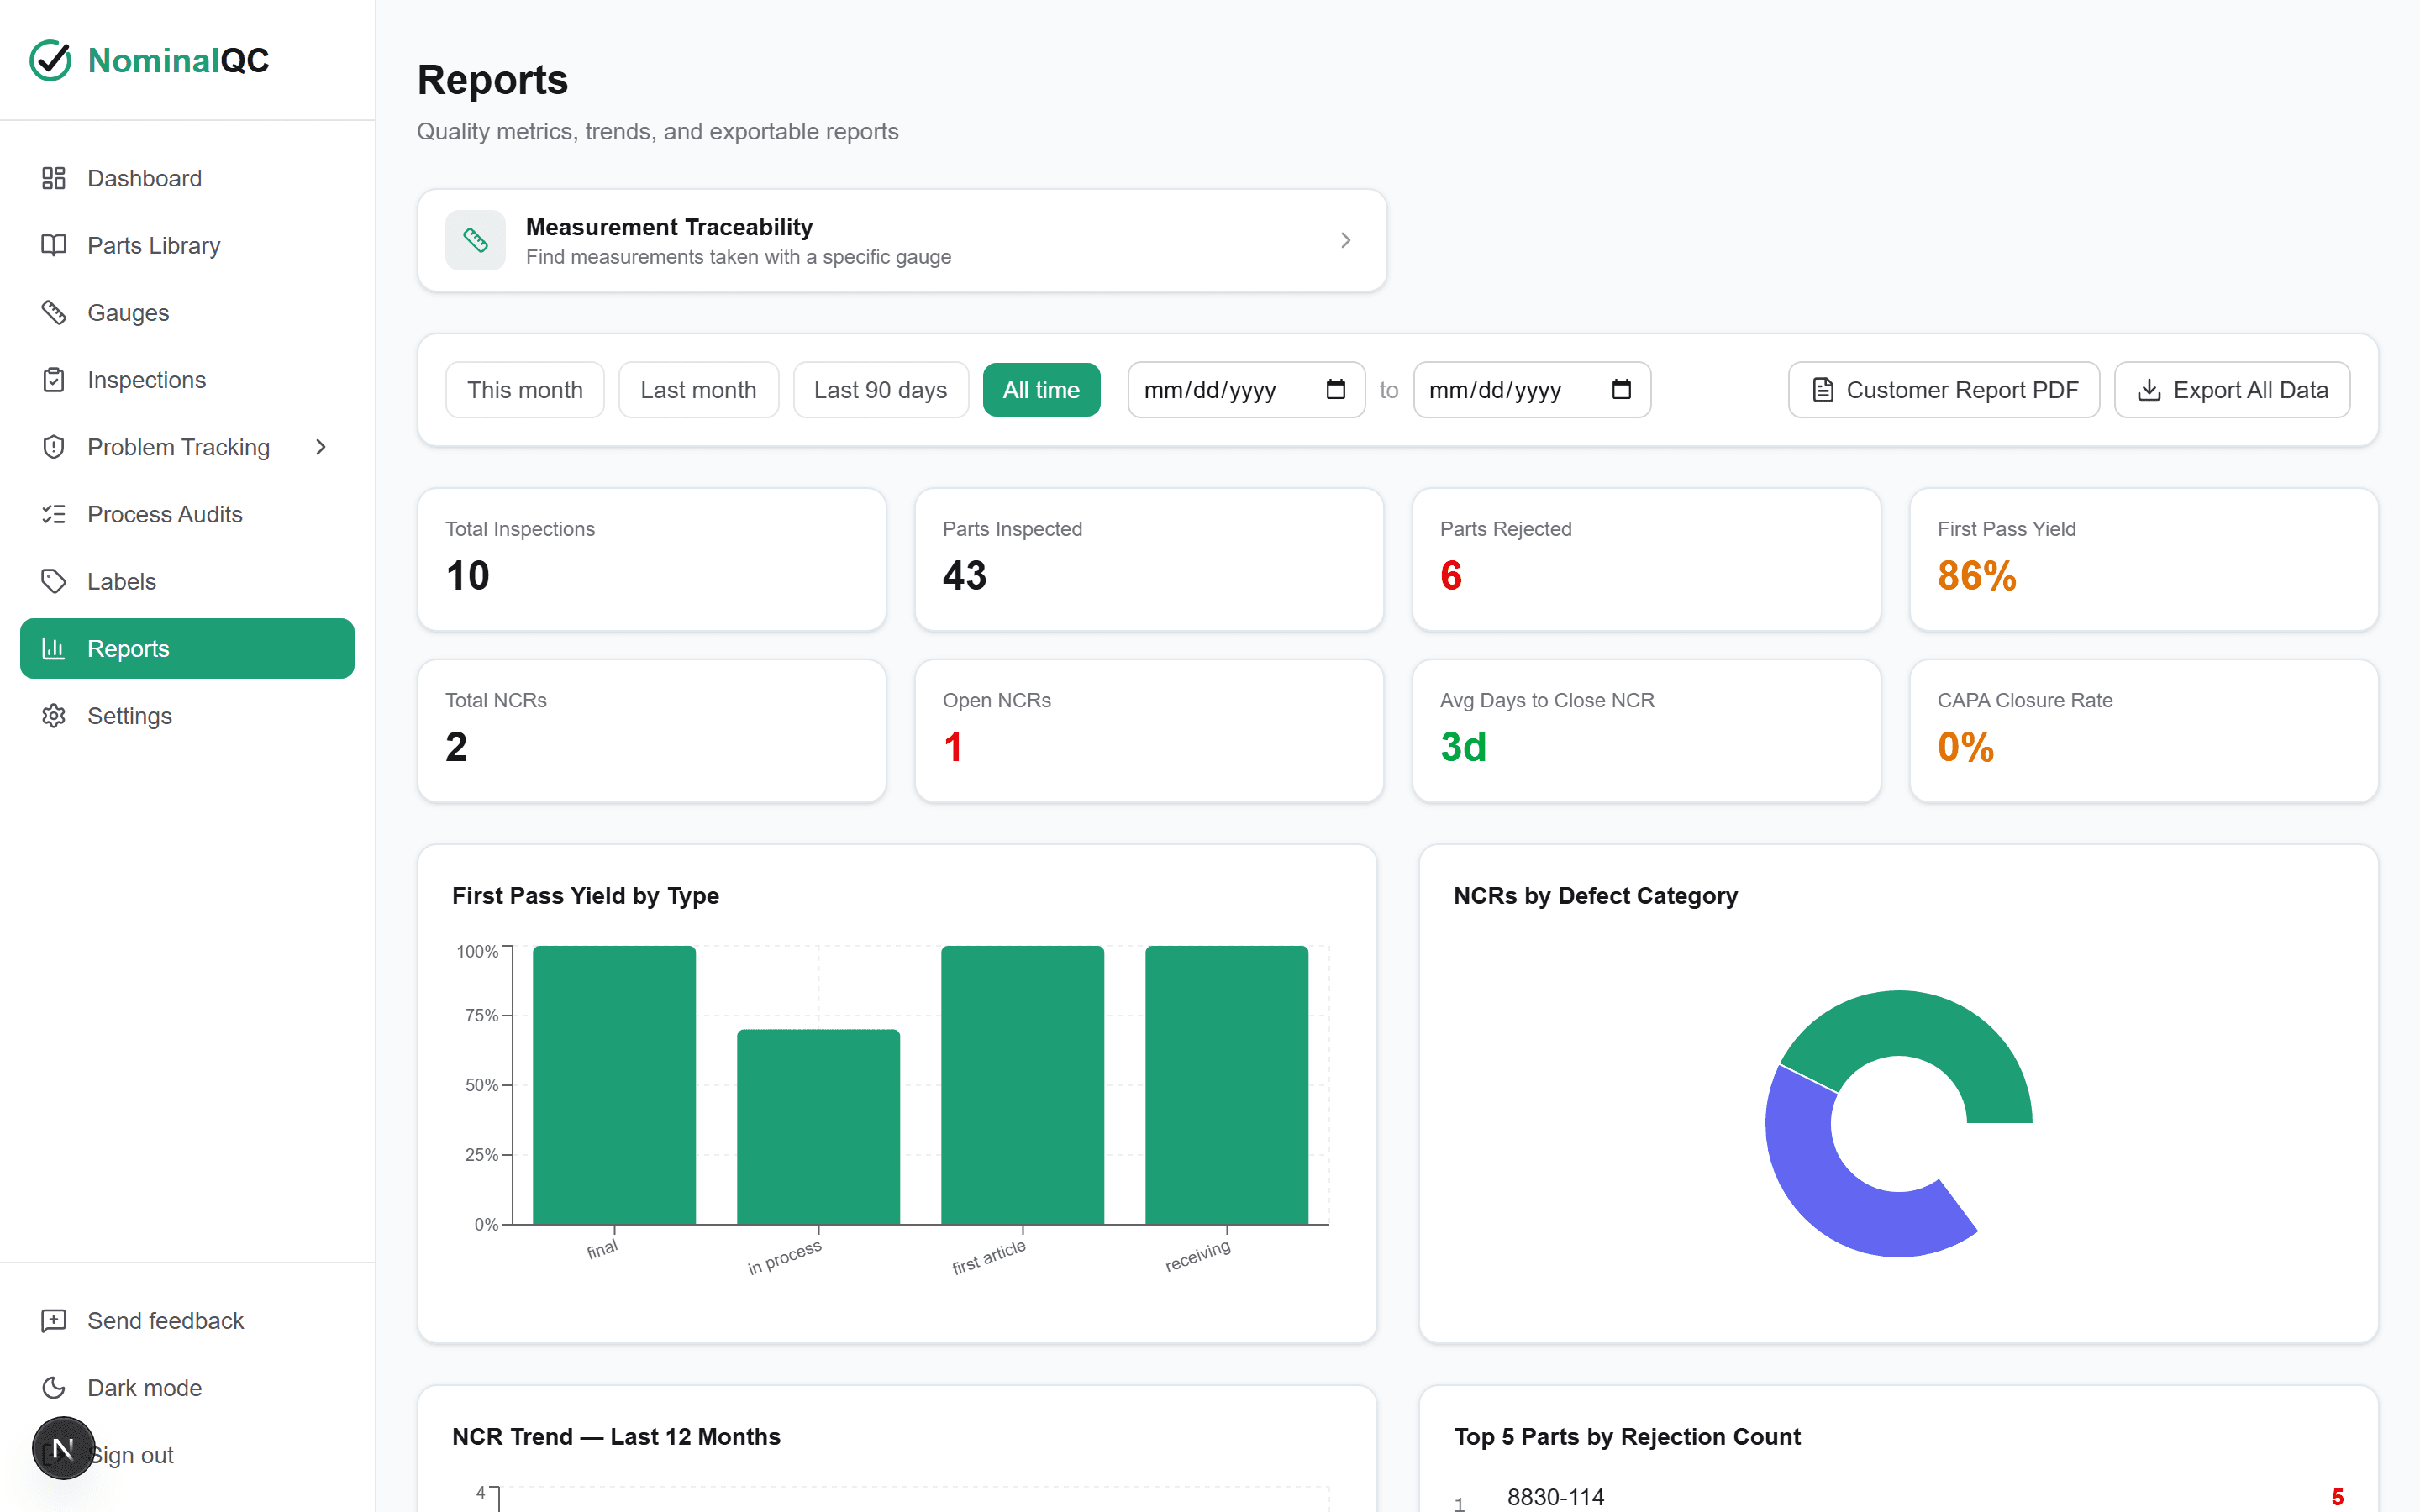Click the Parts Rejected 6 value
Image resolution: width=2420 pixels, height=1512 pixels.
pyautogui.click(x=1451, y=576)
